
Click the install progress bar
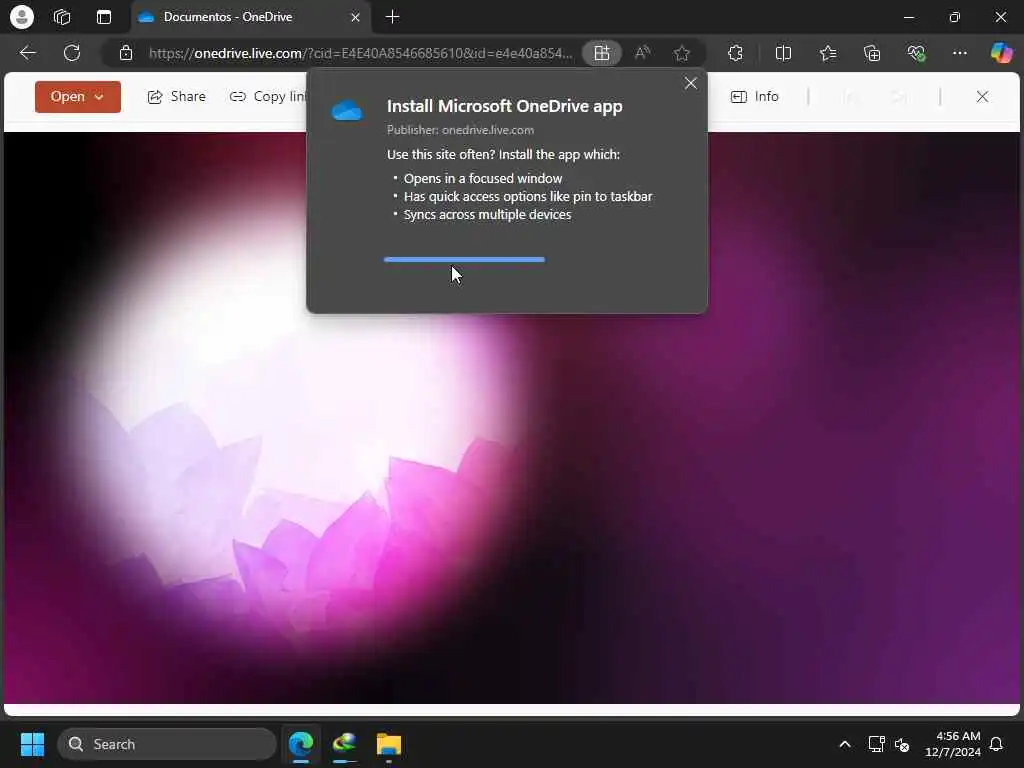(464, 259)
